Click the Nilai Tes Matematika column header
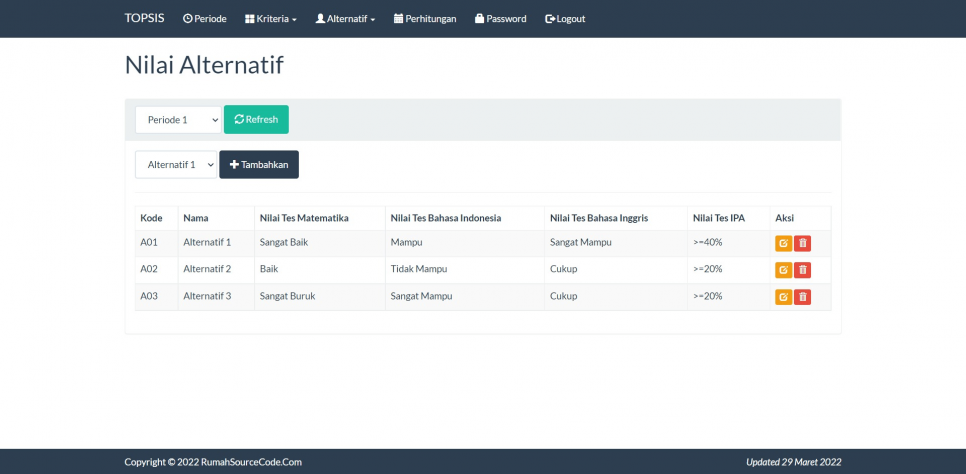Image resolution: width=966 pixels, height=474 pixels. pos(304,218)
